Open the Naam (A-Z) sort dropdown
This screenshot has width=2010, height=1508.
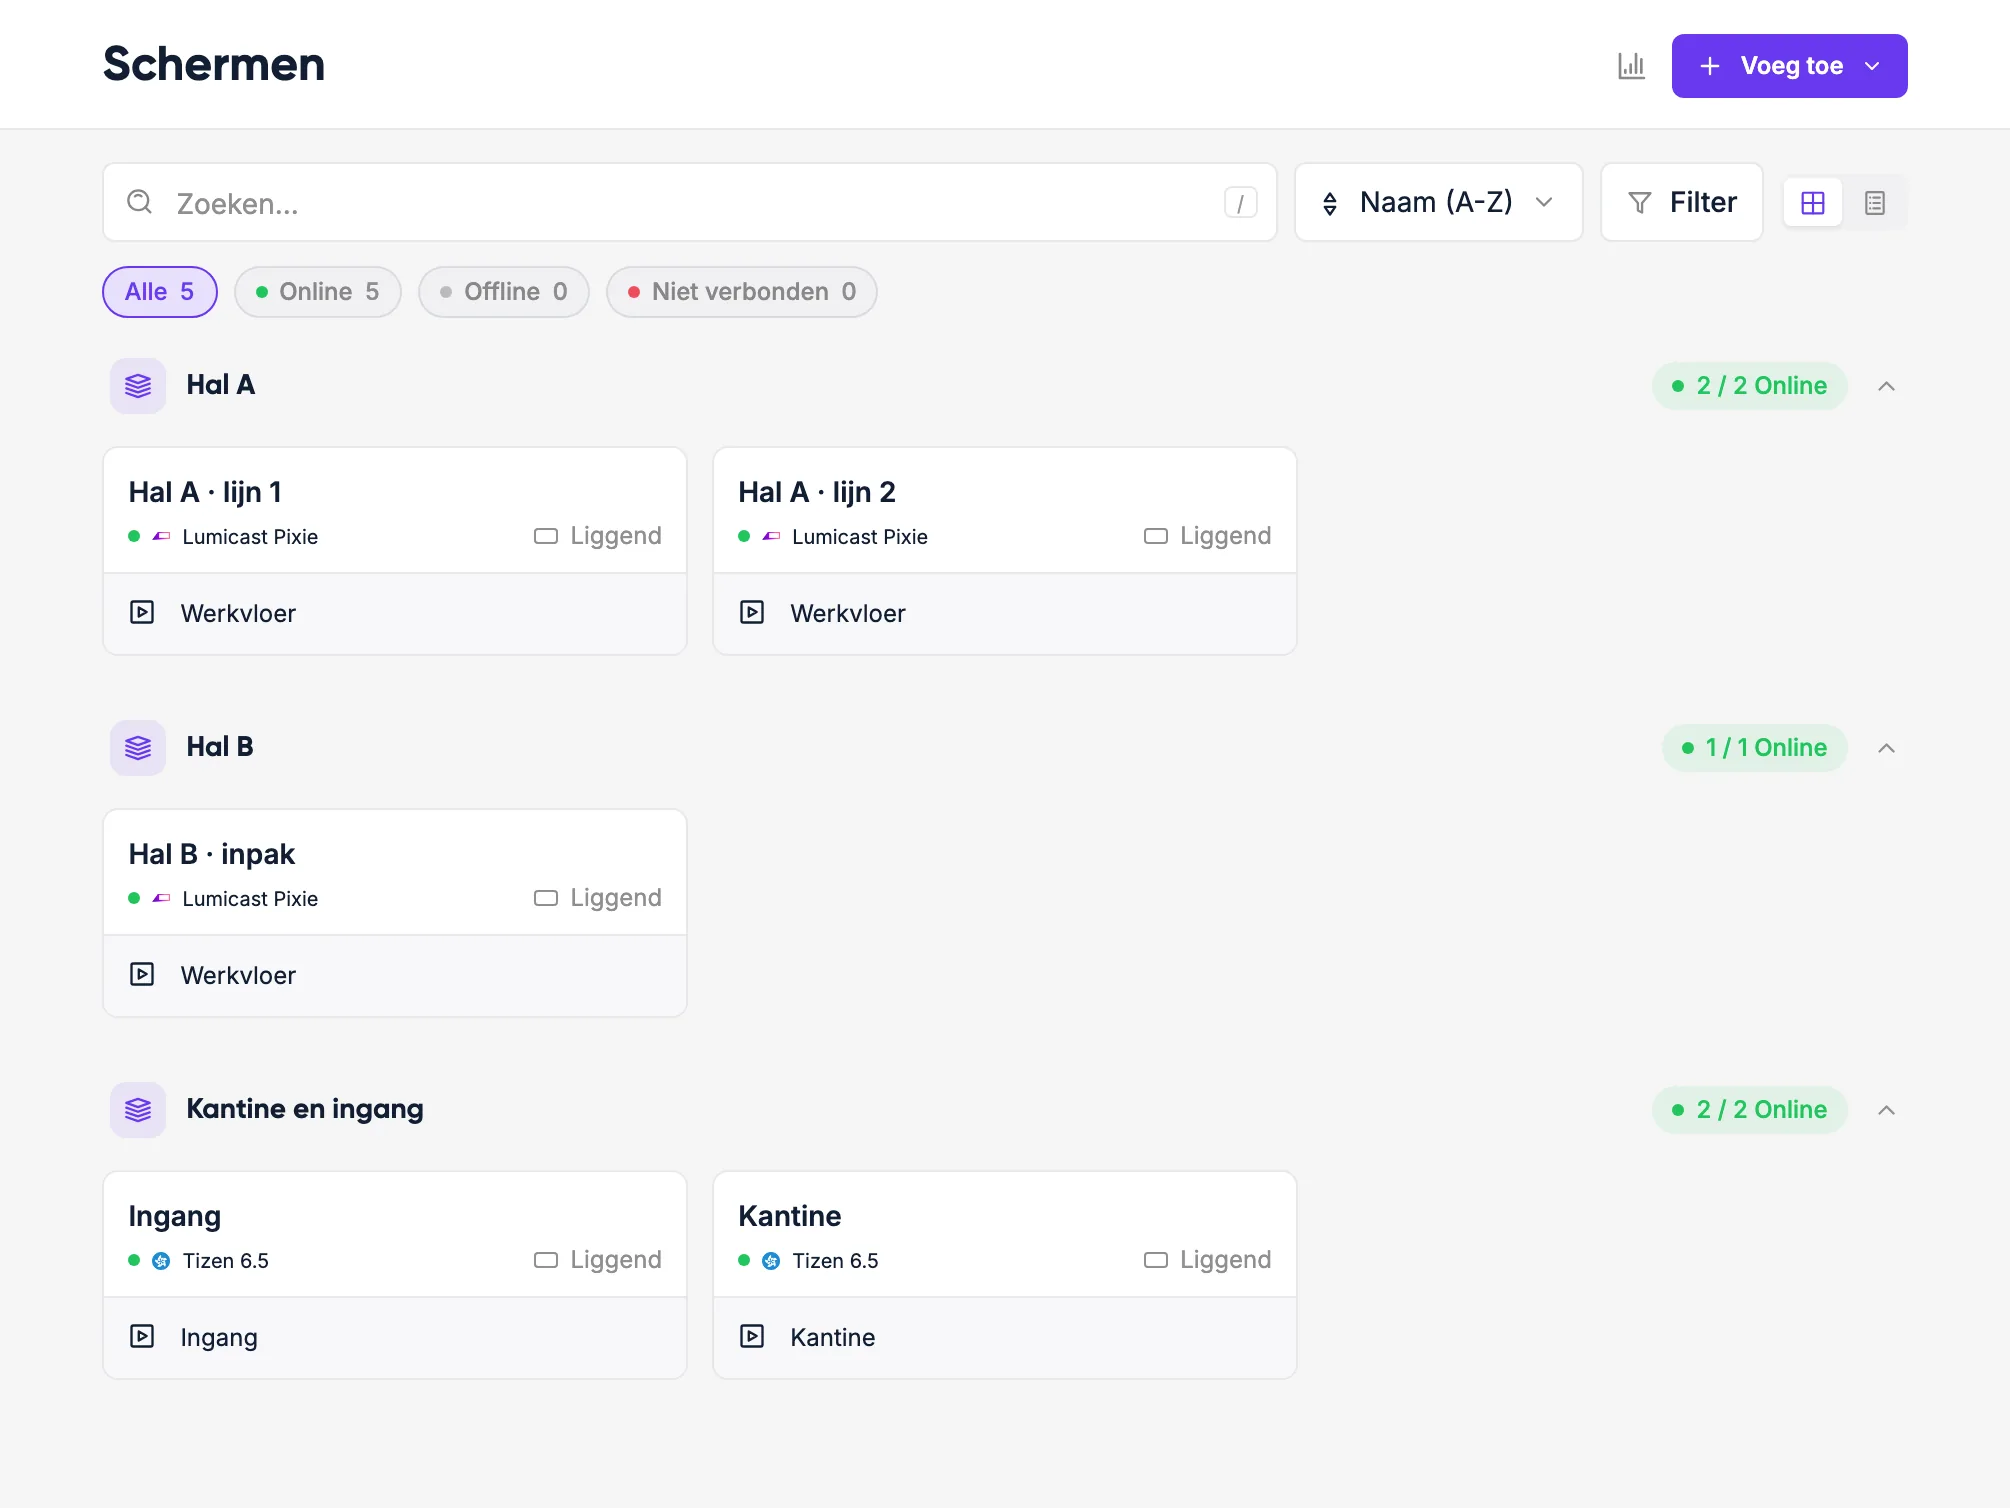[x=1438, y=203]
